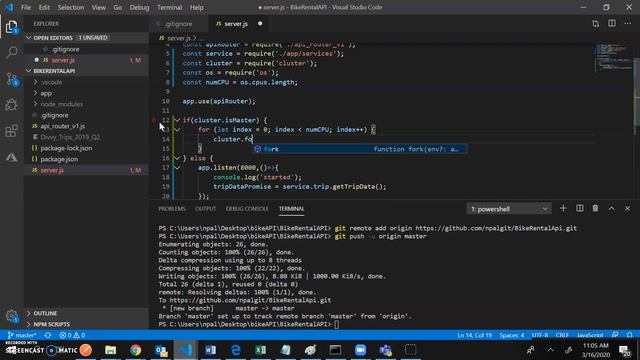Open the Selection menu
The width and height of the screenshot is (640, 360).
(x=71, y=7)
